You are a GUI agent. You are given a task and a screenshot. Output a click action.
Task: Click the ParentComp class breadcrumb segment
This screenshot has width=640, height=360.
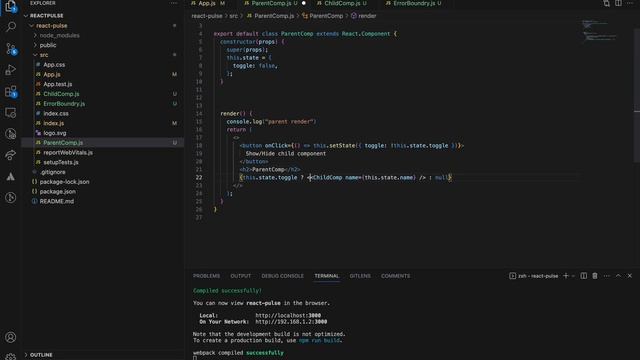pyautogui.click(x=326, y=16)
